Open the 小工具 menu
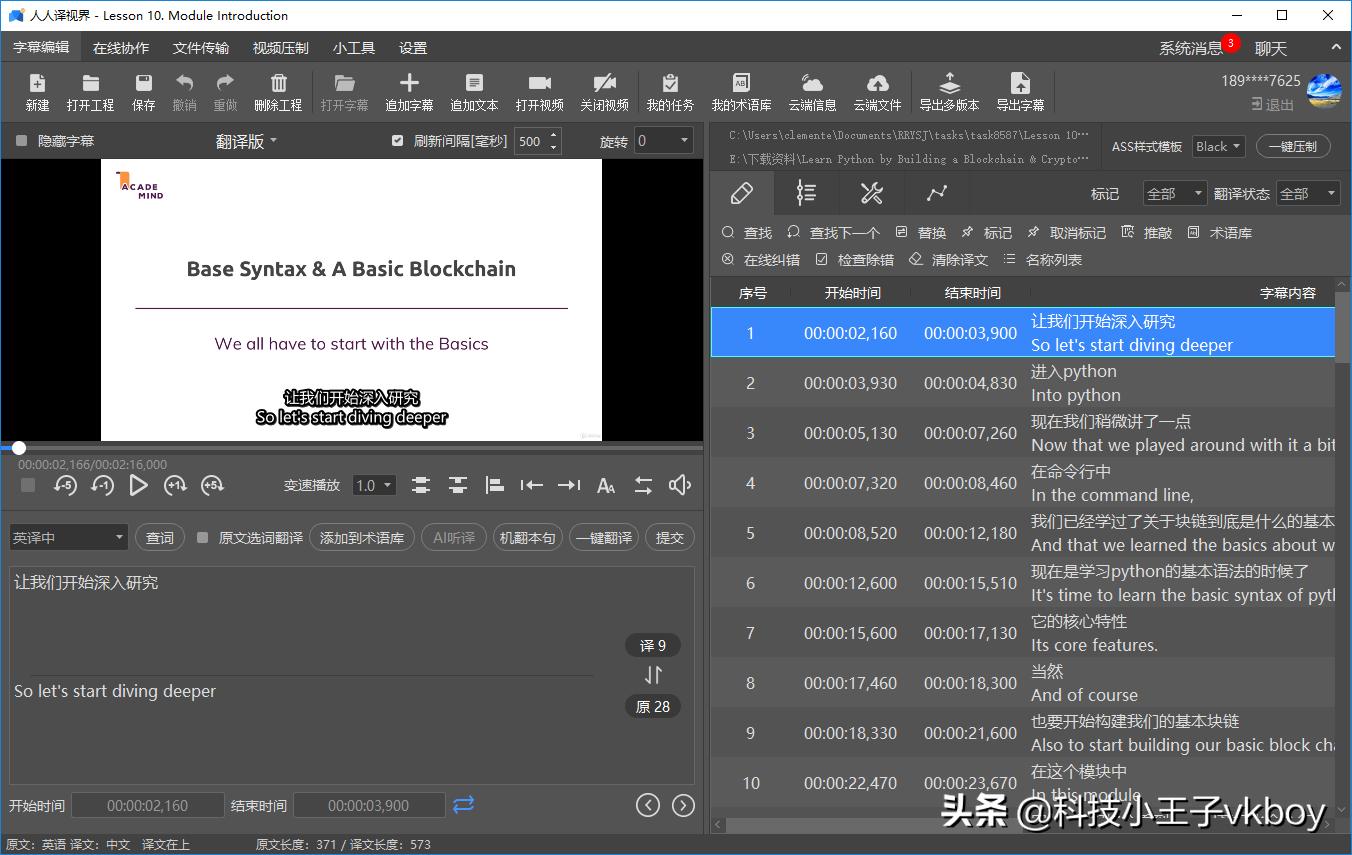Screen dimensions: 1352x855 pos(354,48)
